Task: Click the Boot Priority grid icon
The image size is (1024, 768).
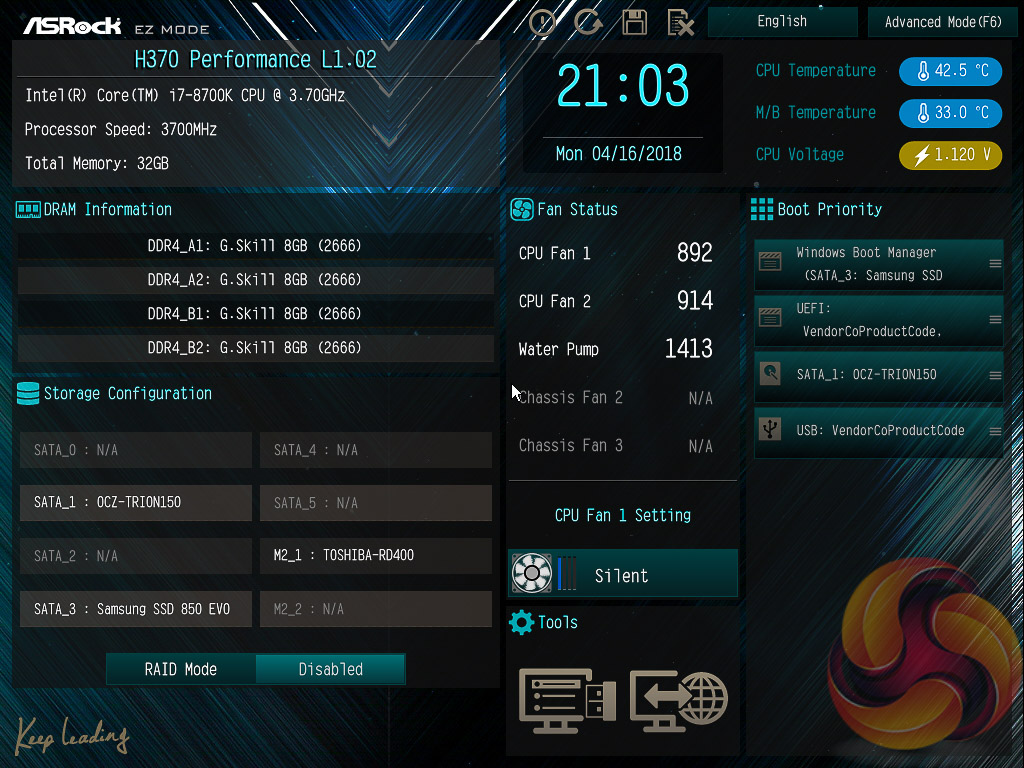Action: pyautogui.click(x=761, y=210)
